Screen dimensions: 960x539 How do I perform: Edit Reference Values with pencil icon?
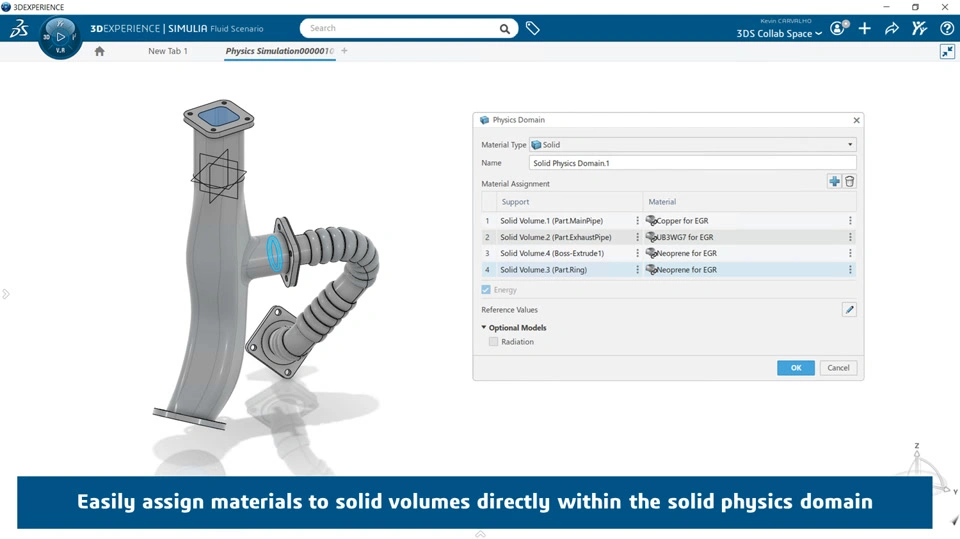(849, 310)
